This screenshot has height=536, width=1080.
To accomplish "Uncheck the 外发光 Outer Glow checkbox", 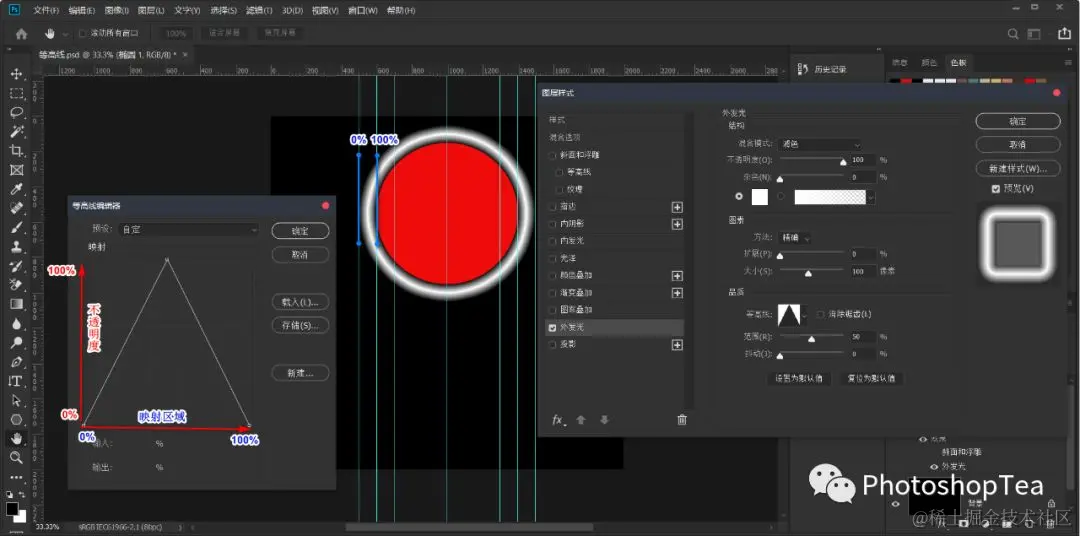I will pyautogui.click(x=552, y=328).
